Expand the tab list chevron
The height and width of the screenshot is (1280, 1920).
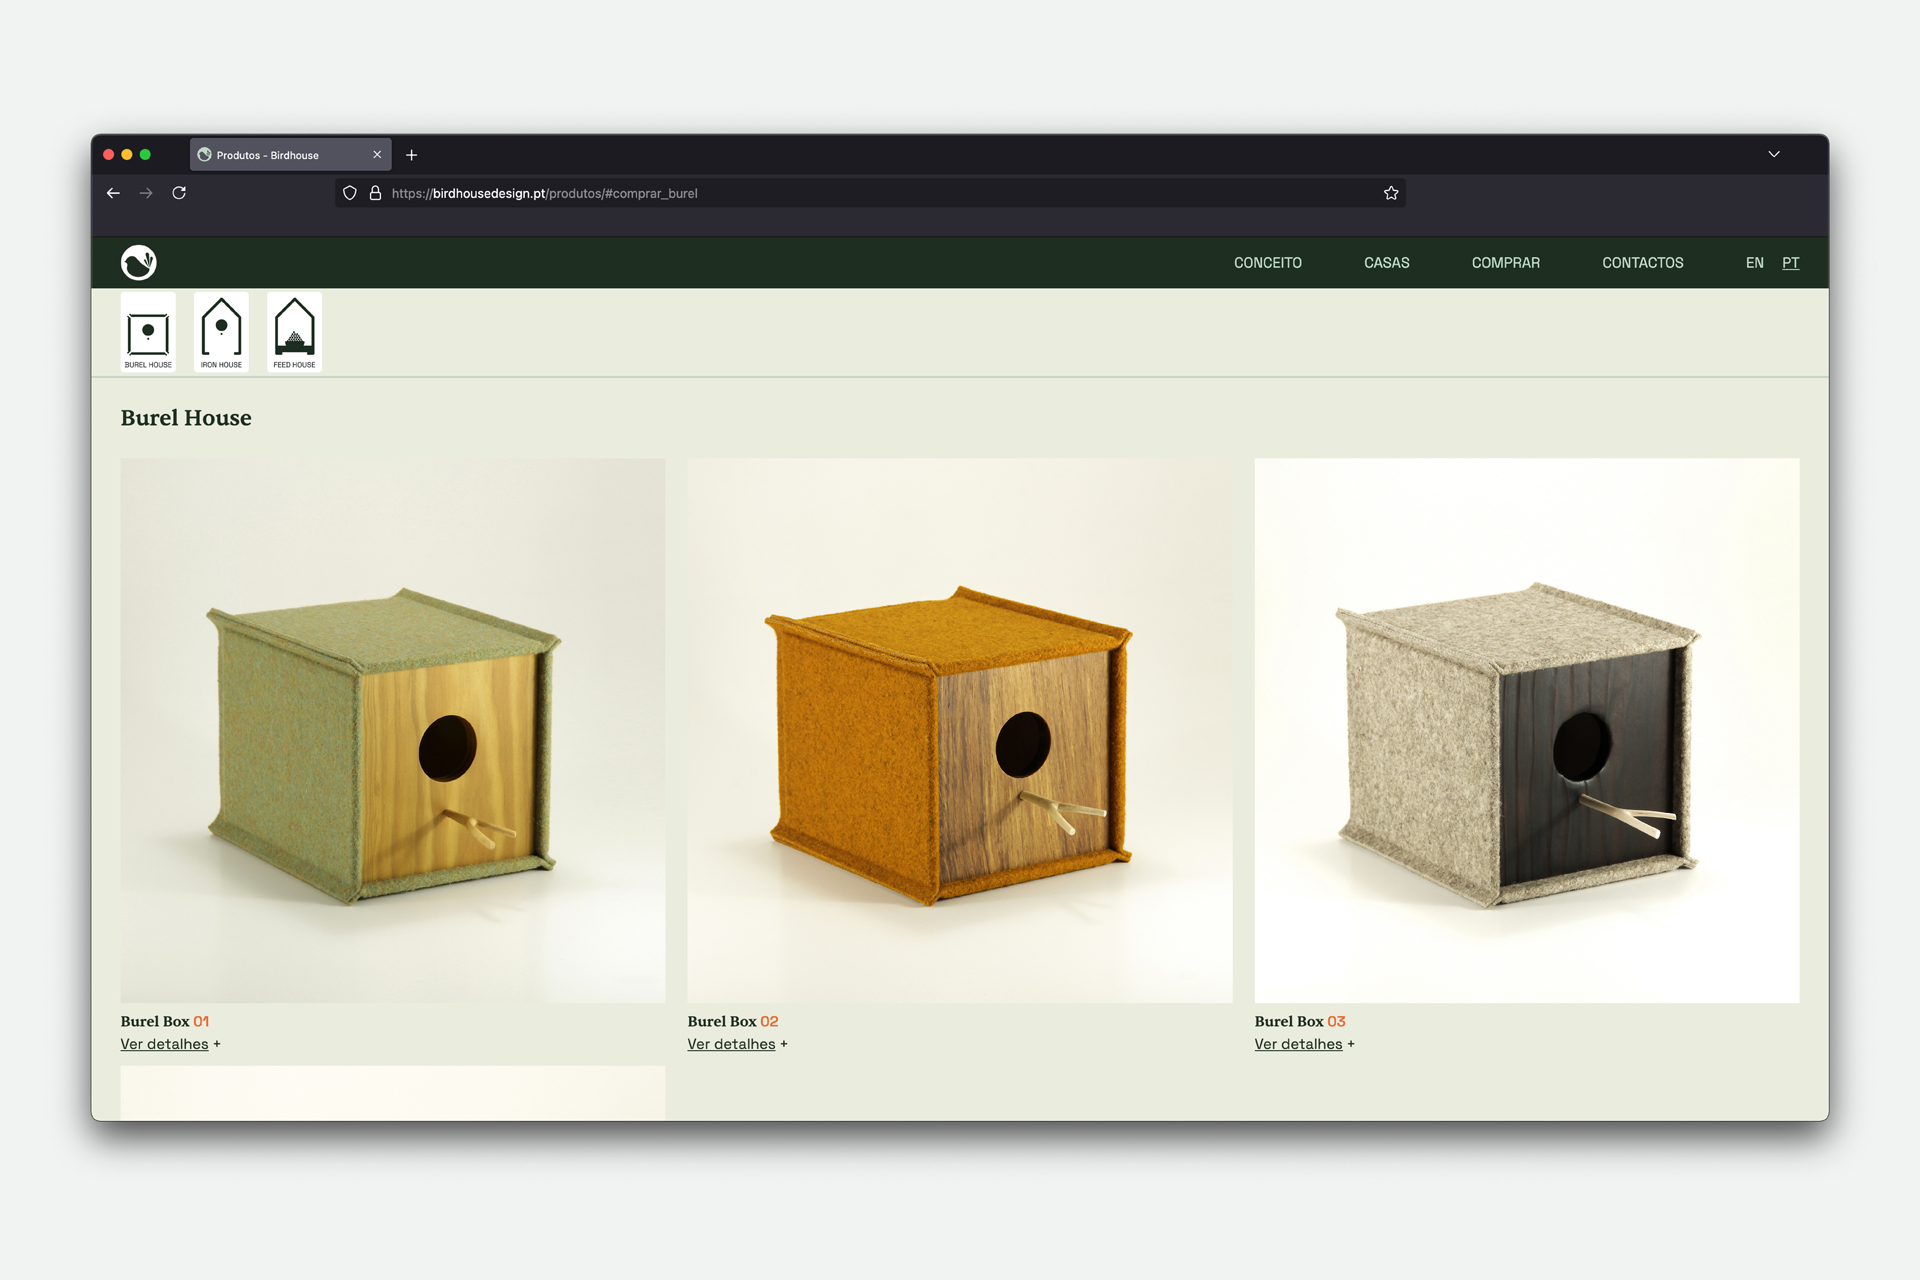tap(1774, 154)
